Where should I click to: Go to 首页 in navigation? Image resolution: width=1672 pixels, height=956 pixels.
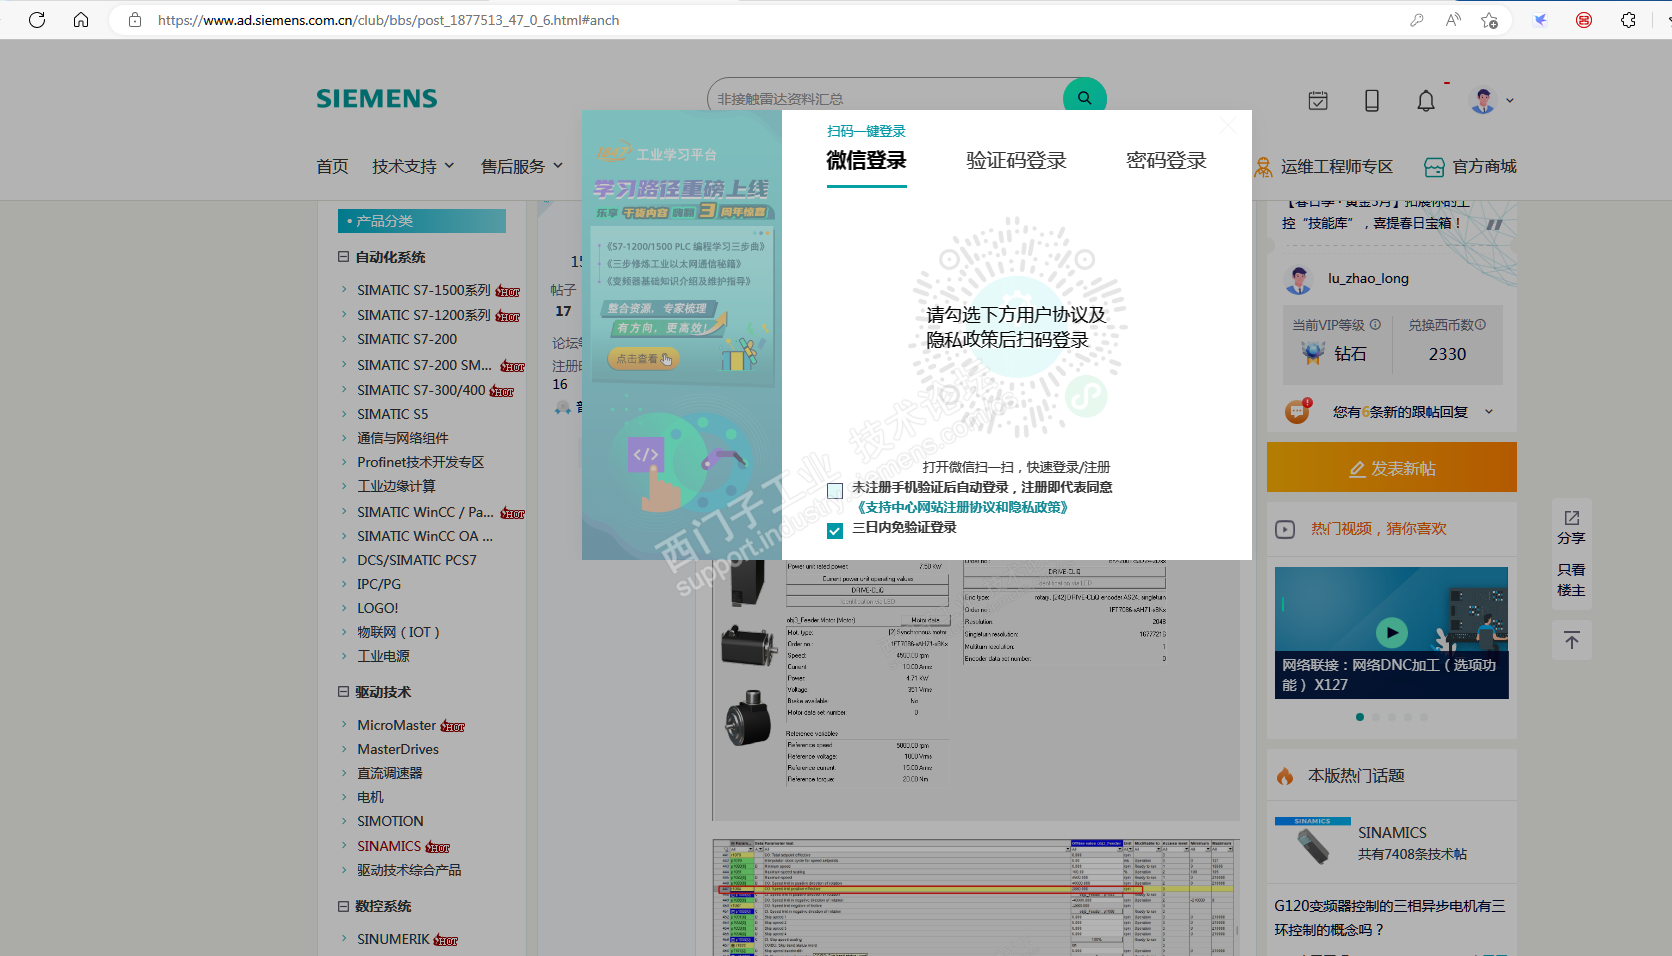click(x=332, y=166)
